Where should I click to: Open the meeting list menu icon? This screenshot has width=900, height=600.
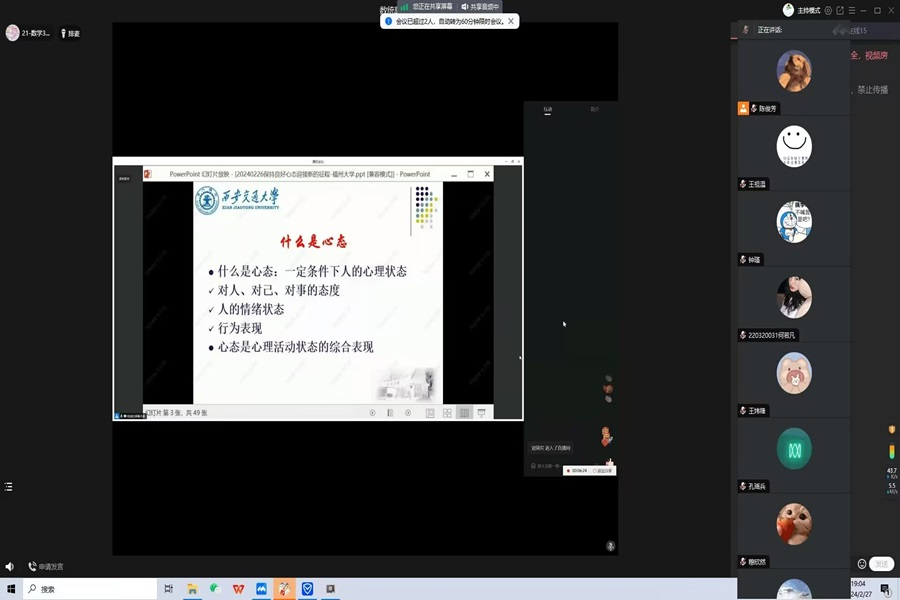click(9, 487)
